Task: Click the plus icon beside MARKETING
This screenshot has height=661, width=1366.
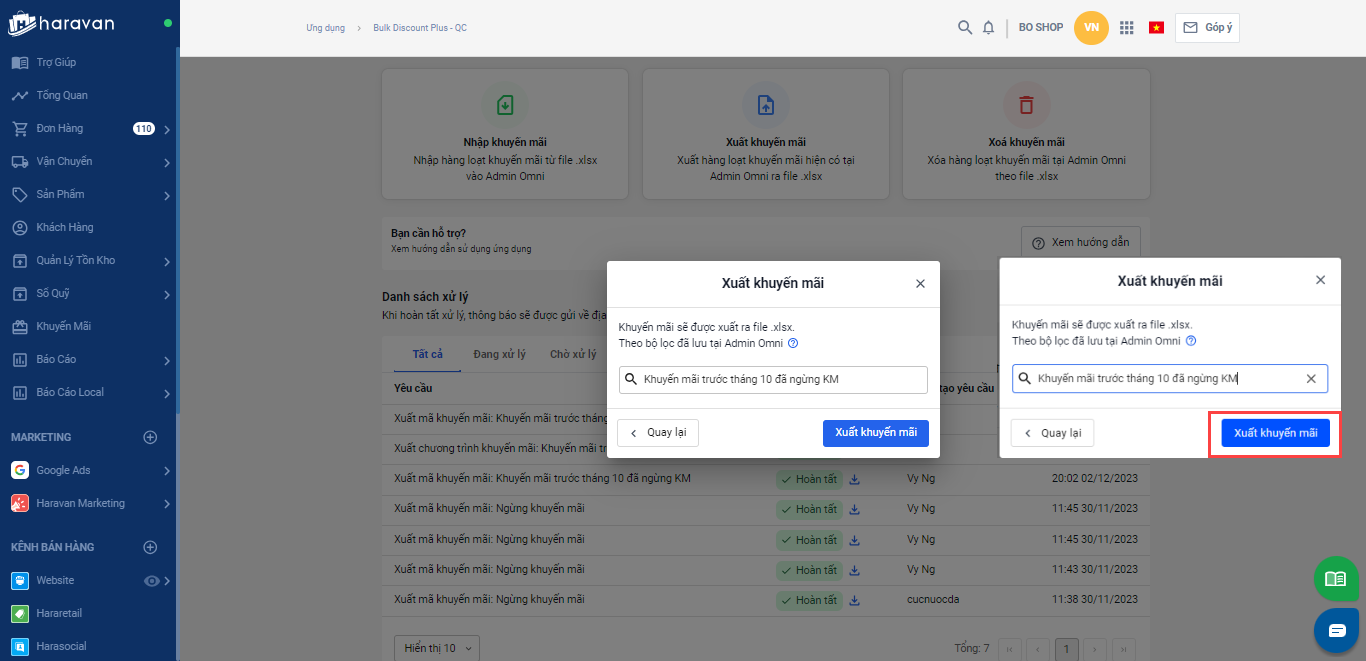Action: click(150, 437)
